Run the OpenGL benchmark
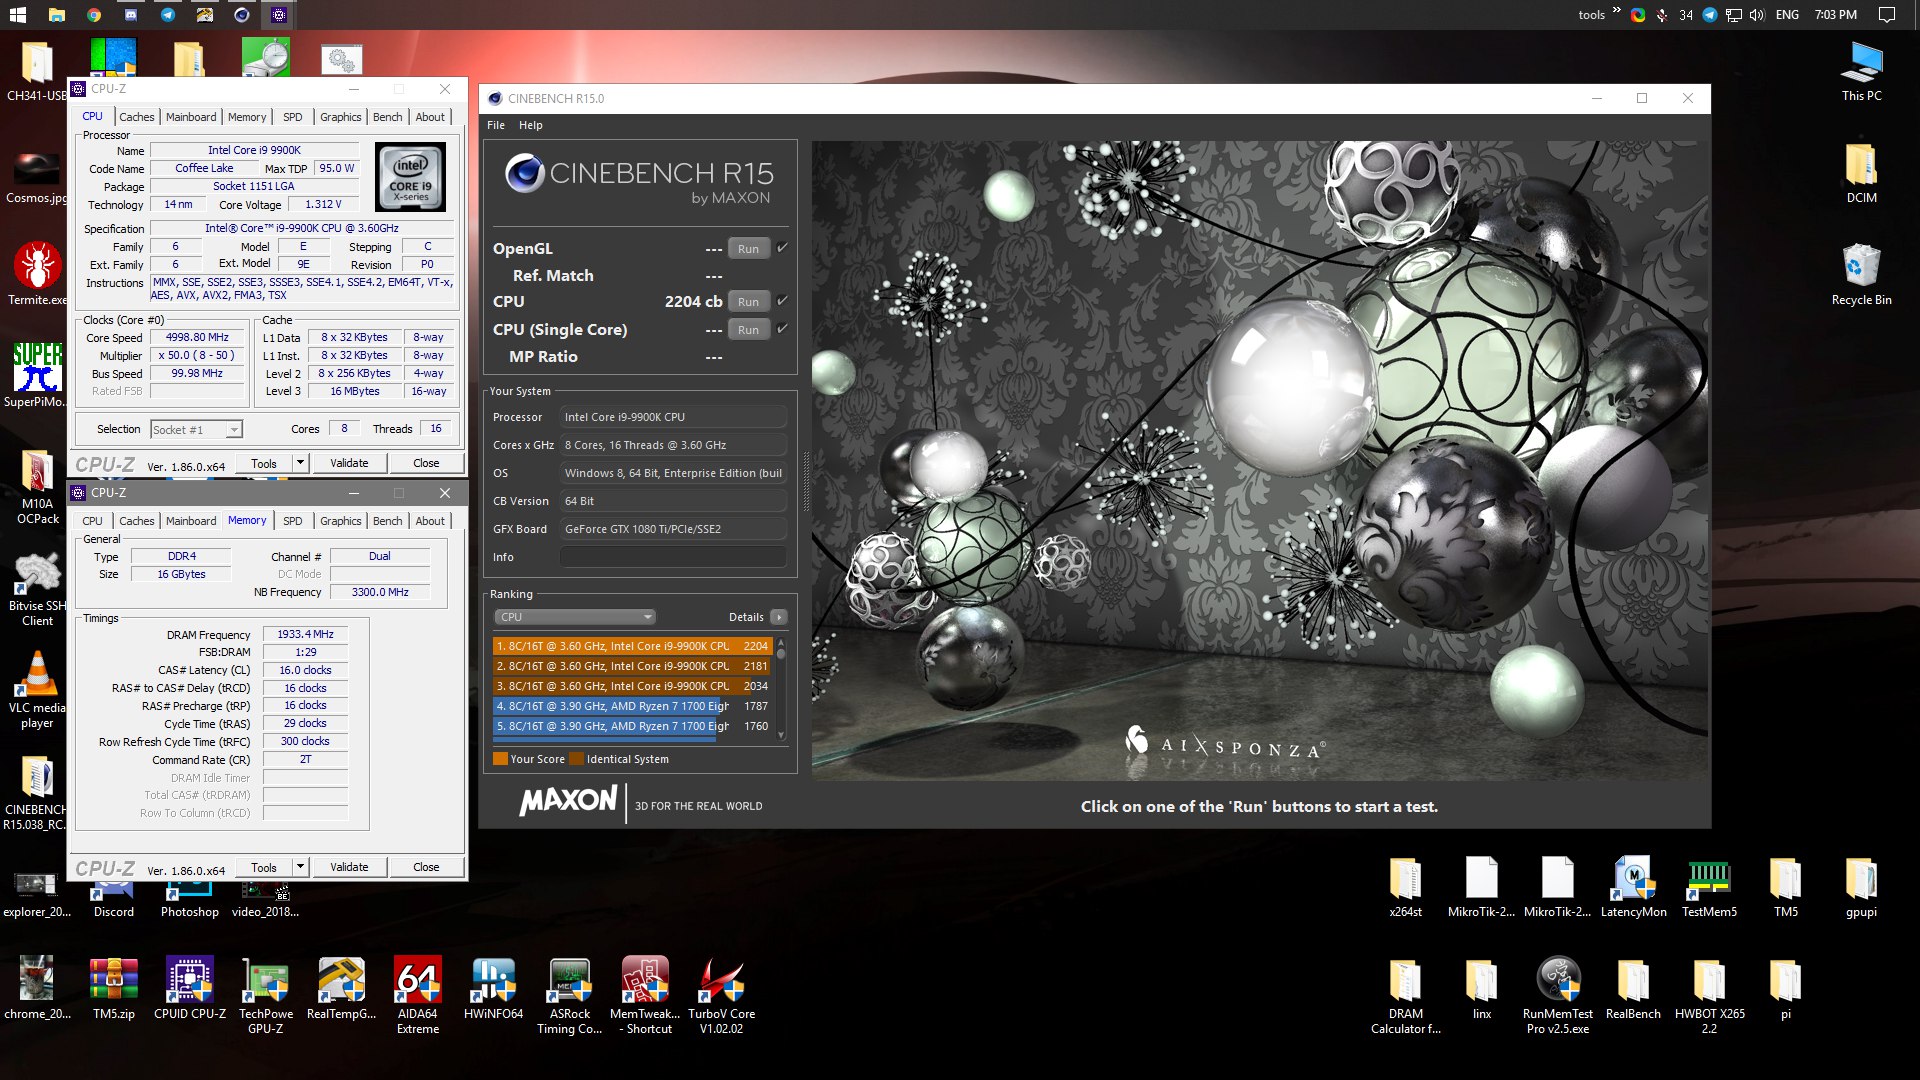Viewport: 1920px width, 1080px height. click(x=749, y=249)
